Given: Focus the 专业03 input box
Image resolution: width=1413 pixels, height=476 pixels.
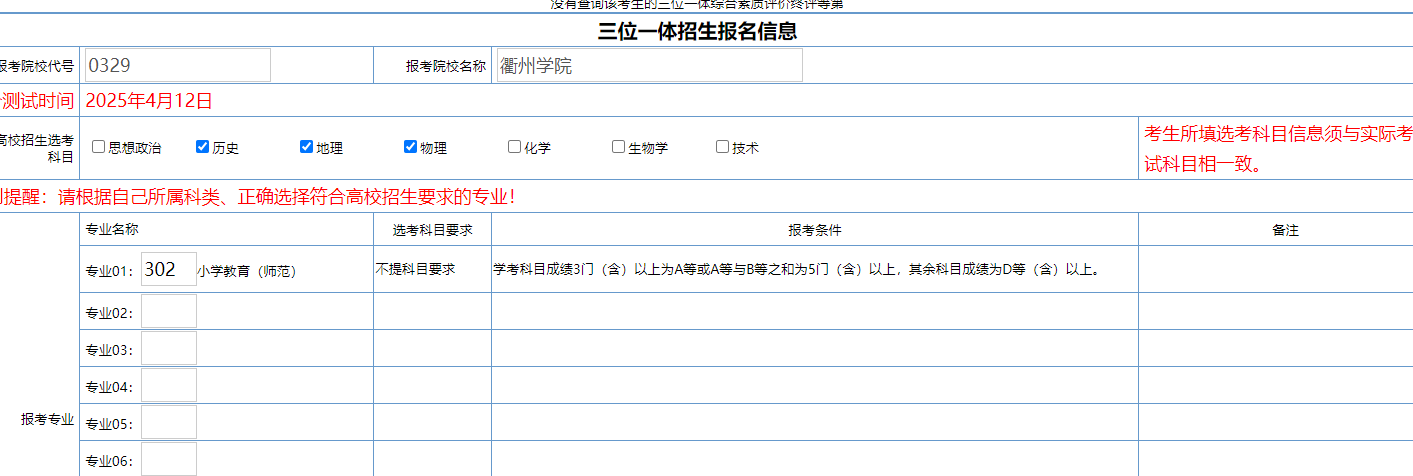Looking at the screenshot, I should (x=169, y=349).
